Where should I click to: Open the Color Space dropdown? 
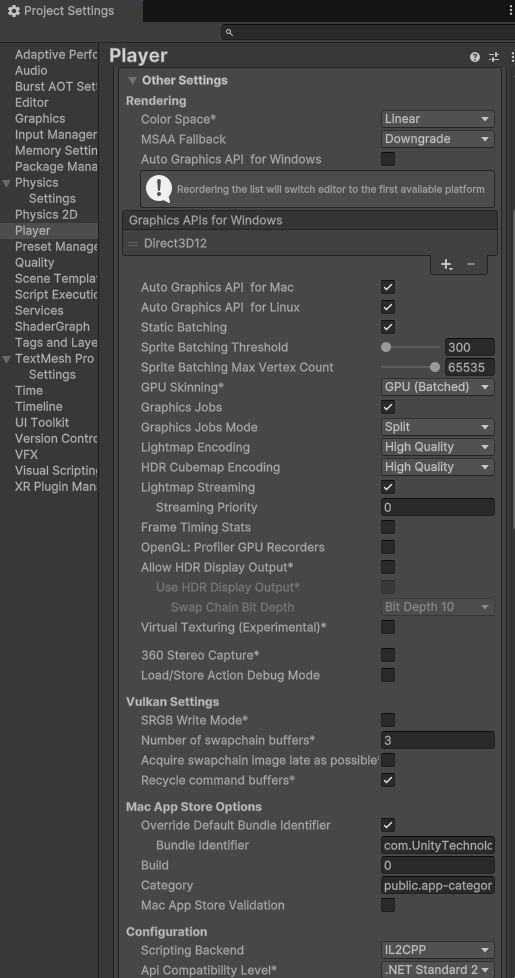[x=438, y=119]
